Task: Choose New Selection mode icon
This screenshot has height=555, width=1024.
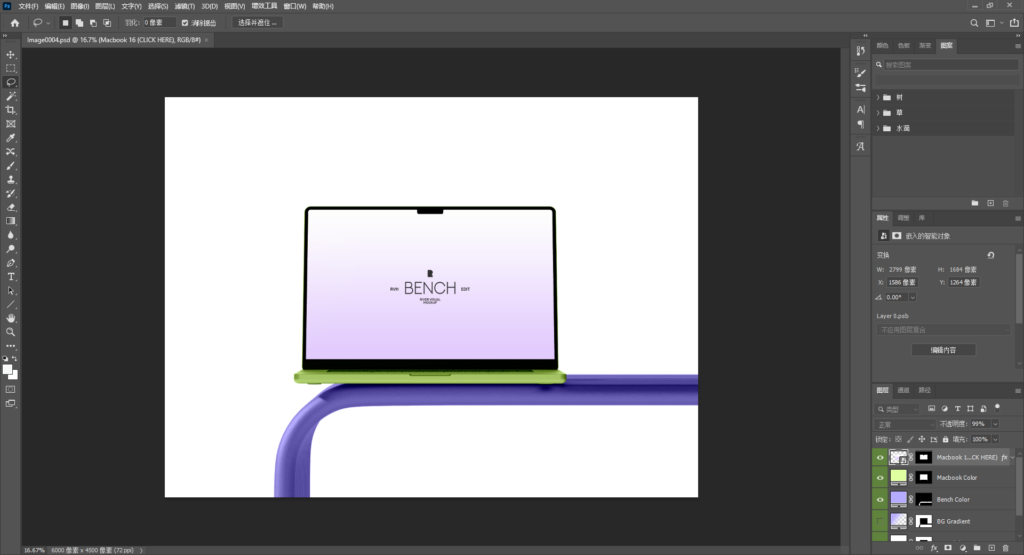Action: [x=65, y=23]
